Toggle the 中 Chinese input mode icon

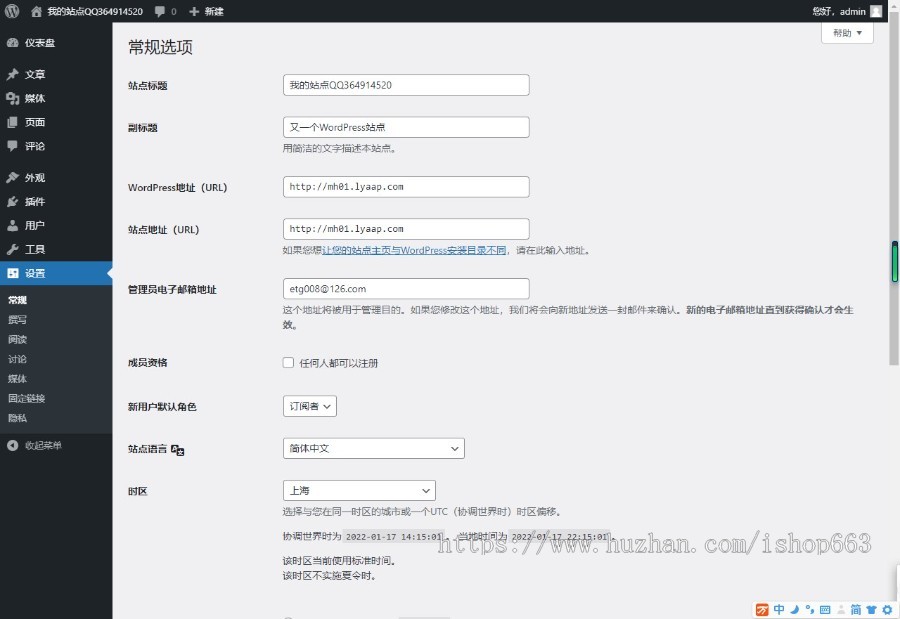(x=779, y=609)
